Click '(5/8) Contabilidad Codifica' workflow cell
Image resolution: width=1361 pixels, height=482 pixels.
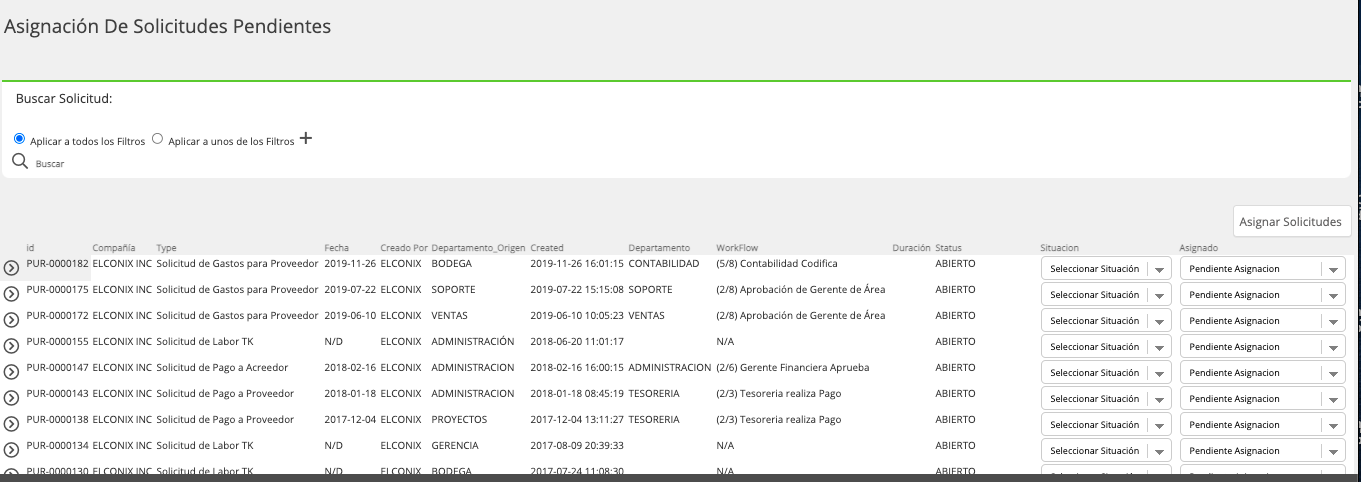(777, 263)
